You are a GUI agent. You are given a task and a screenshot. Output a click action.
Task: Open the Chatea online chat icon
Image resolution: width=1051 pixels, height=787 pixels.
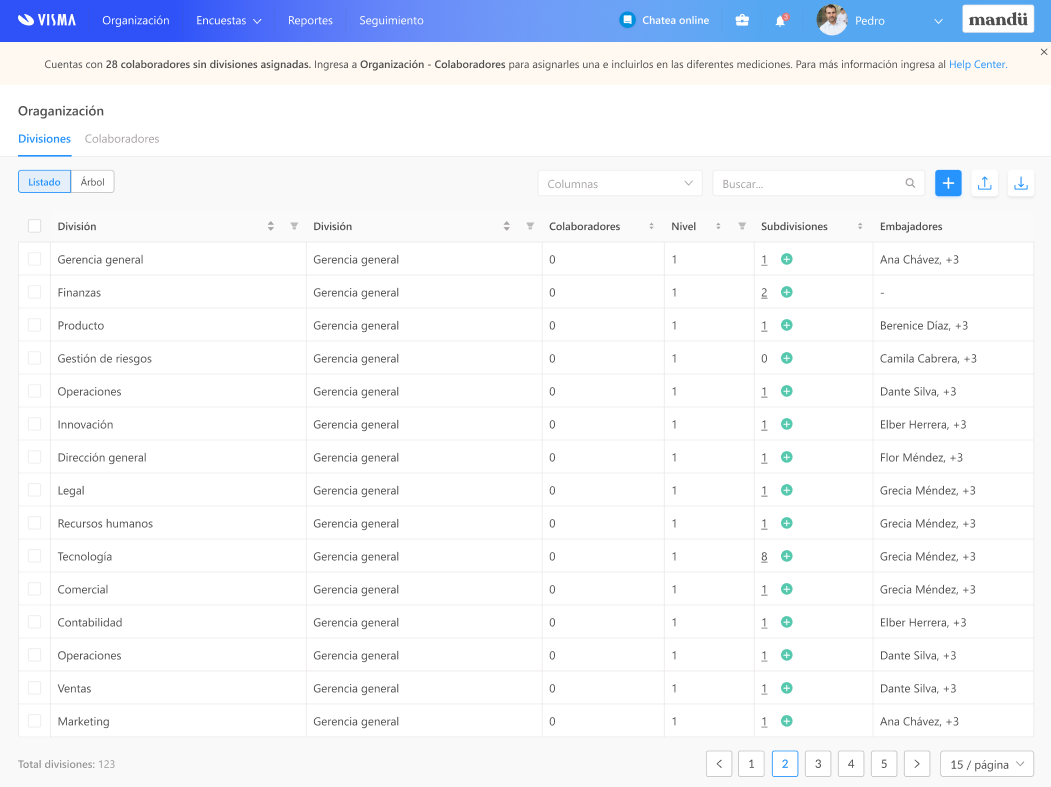pos(627,20)
